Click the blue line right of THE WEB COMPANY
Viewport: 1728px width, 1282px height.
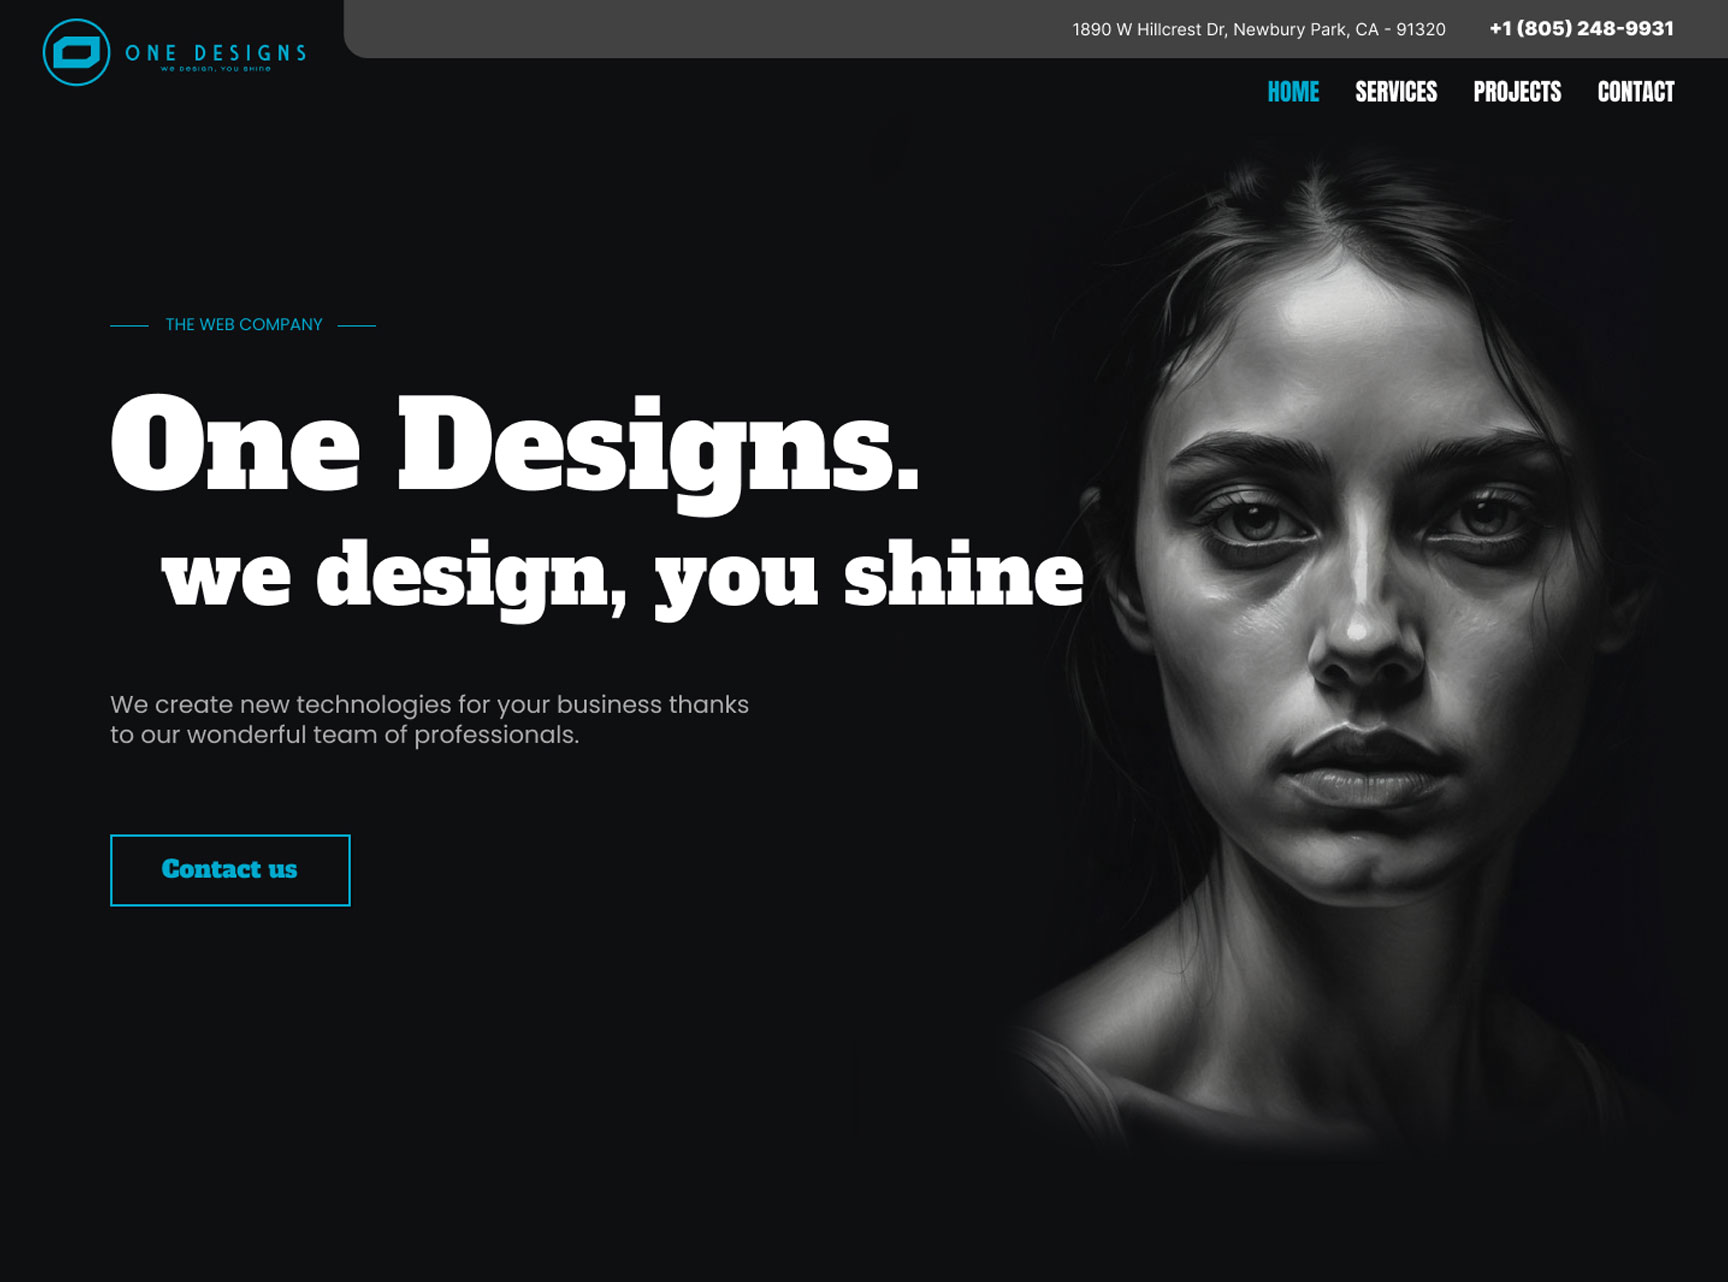click(x=357, y=325)
